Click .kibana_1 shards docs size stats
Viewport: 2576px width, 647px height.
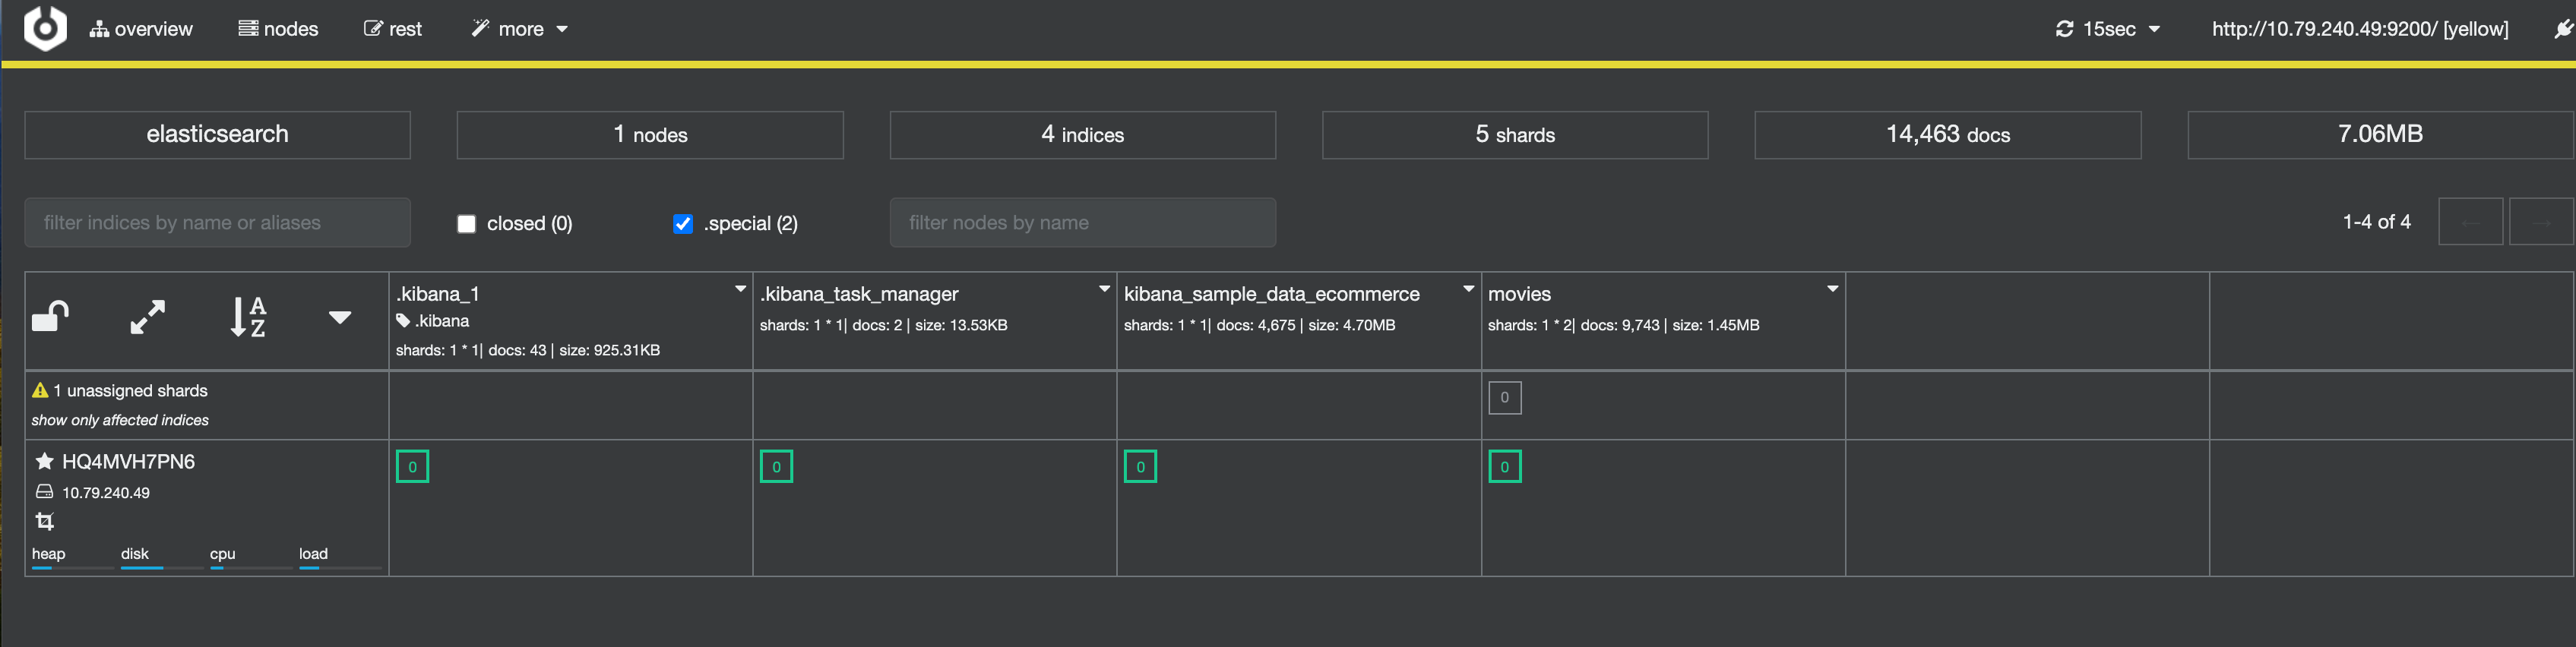point(527,350)
